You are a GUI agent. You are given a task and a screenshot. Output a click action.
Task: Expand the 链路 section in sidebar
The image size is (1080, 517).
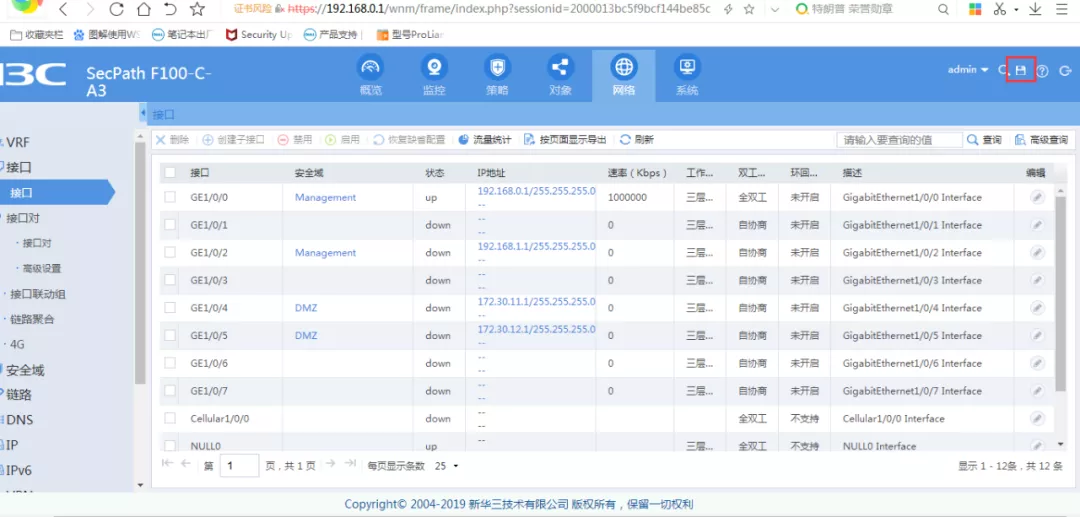click(x=17, y=395)
